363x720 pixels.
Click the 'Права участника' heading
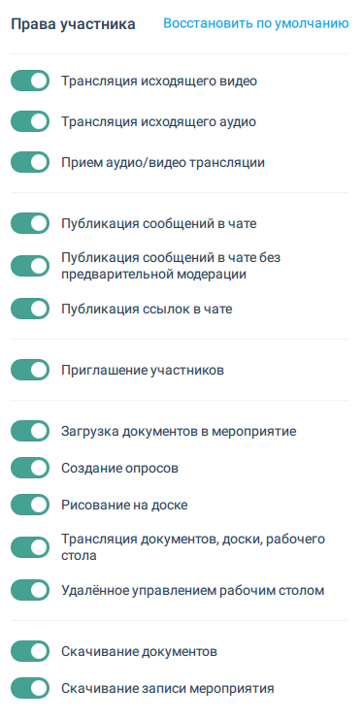[73, 24]
